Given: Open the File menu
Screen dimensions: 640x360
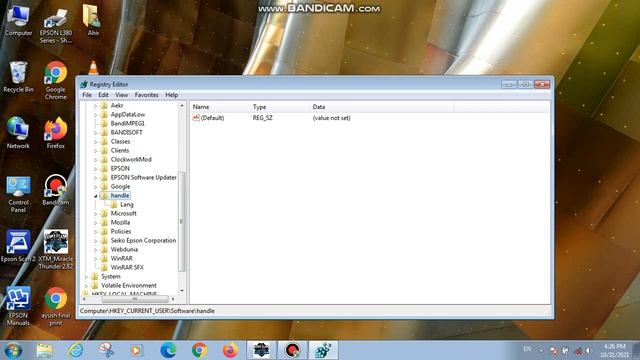Looking at the screenshot, I should pos(87,95).
